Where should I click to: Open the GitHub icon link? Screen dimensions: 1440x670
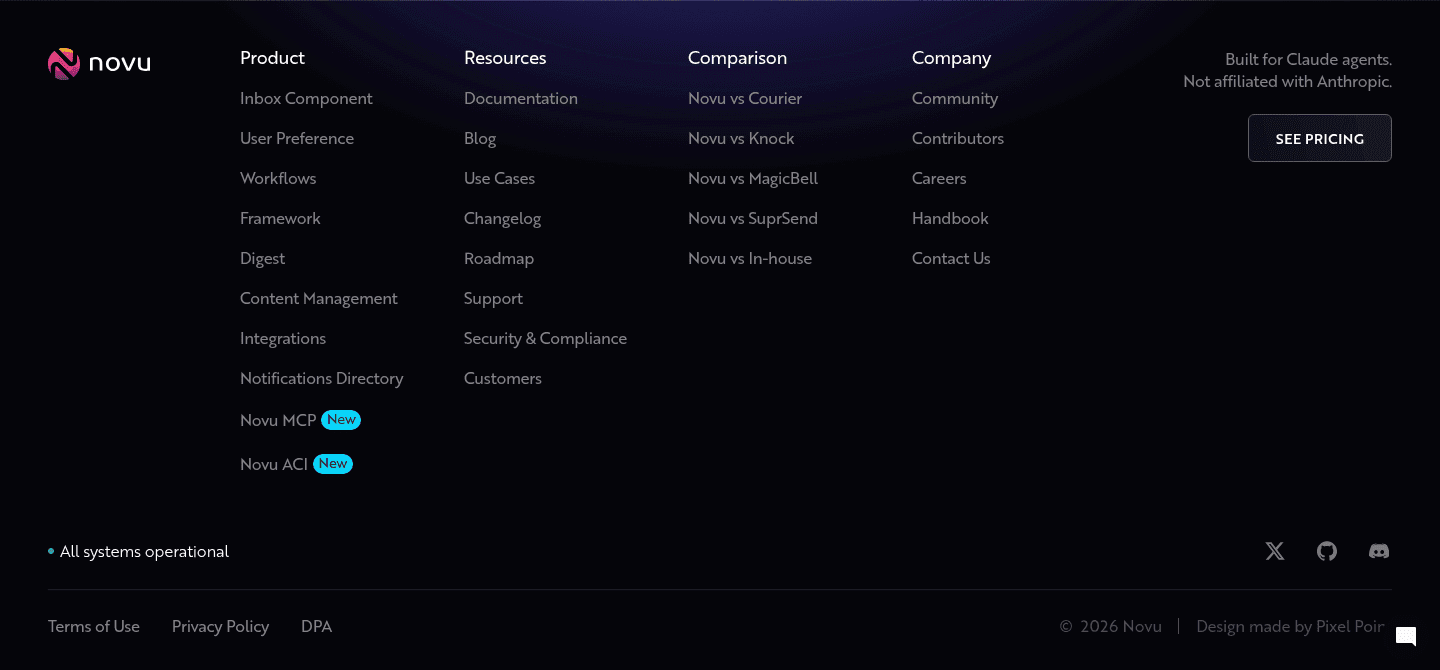click(1327, 551)
